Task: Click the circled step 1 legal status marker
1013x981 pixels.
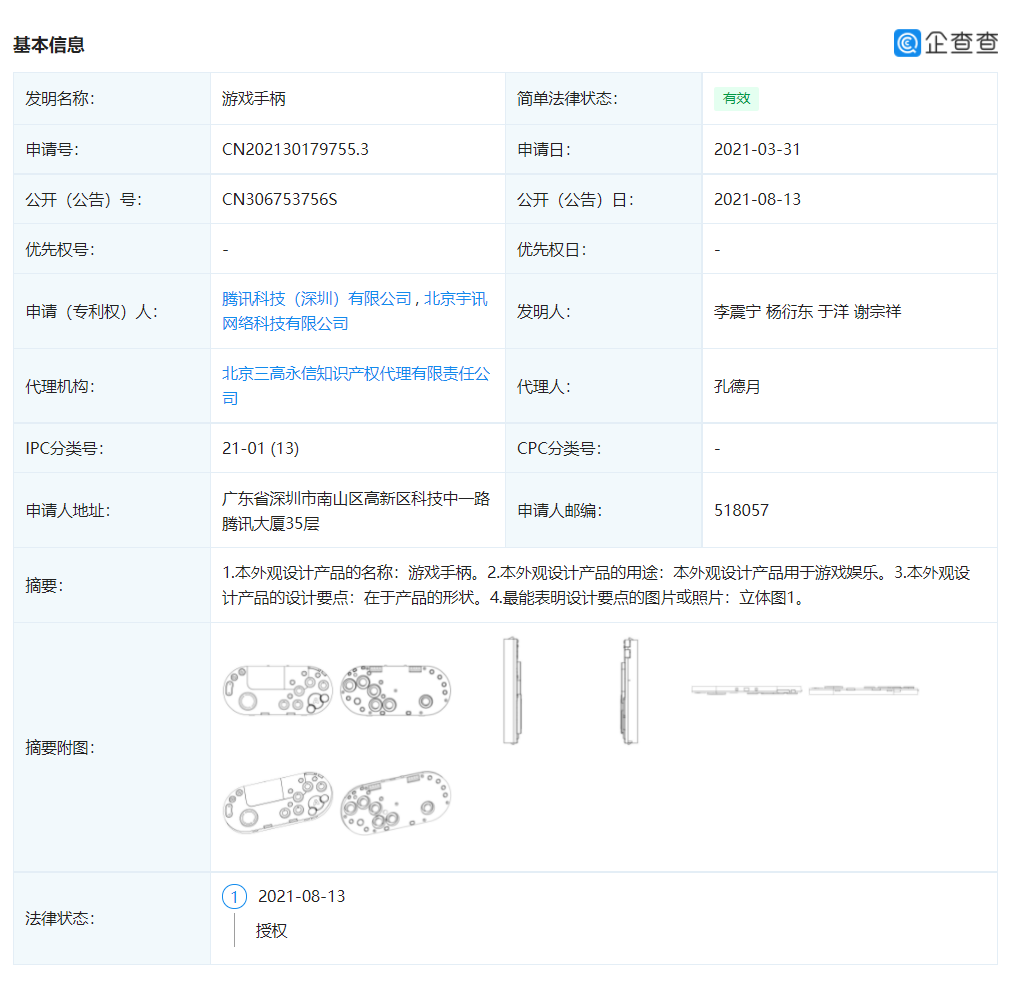Action: click(234, 896)
